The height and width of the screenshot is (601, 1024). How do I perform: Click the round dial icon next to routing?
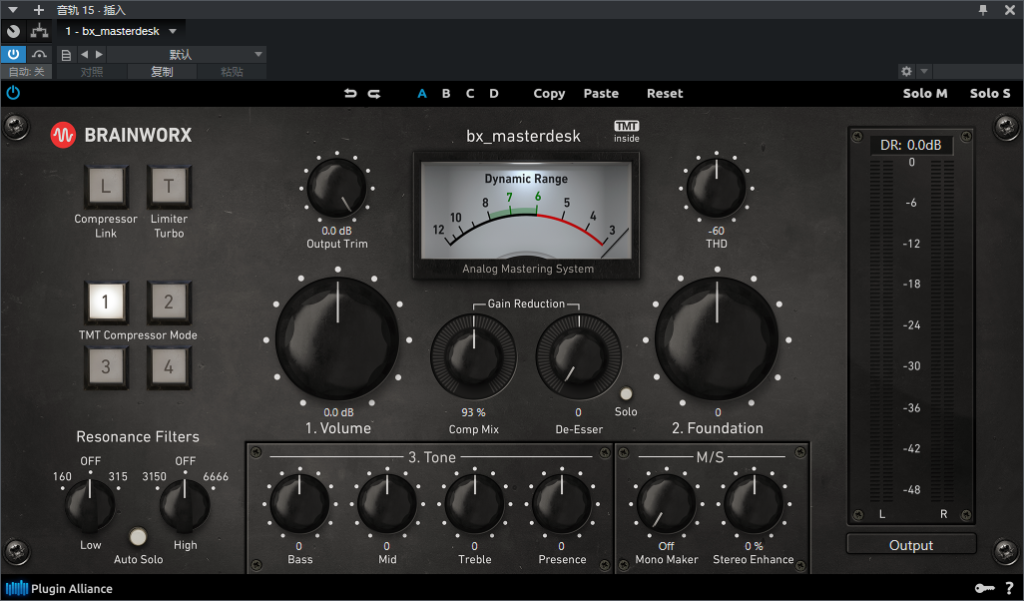(13, 31)
